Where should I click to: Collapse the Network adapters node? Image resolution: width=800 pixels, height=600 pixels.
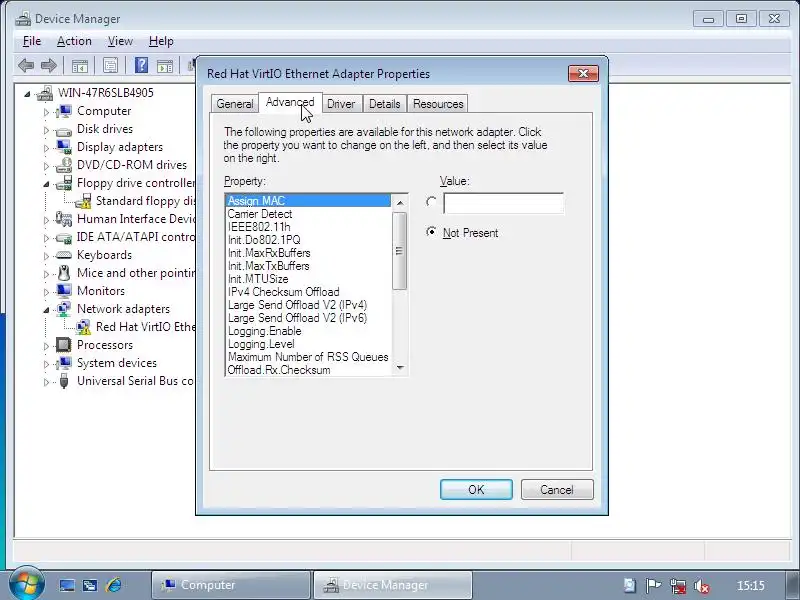point(46,310)
